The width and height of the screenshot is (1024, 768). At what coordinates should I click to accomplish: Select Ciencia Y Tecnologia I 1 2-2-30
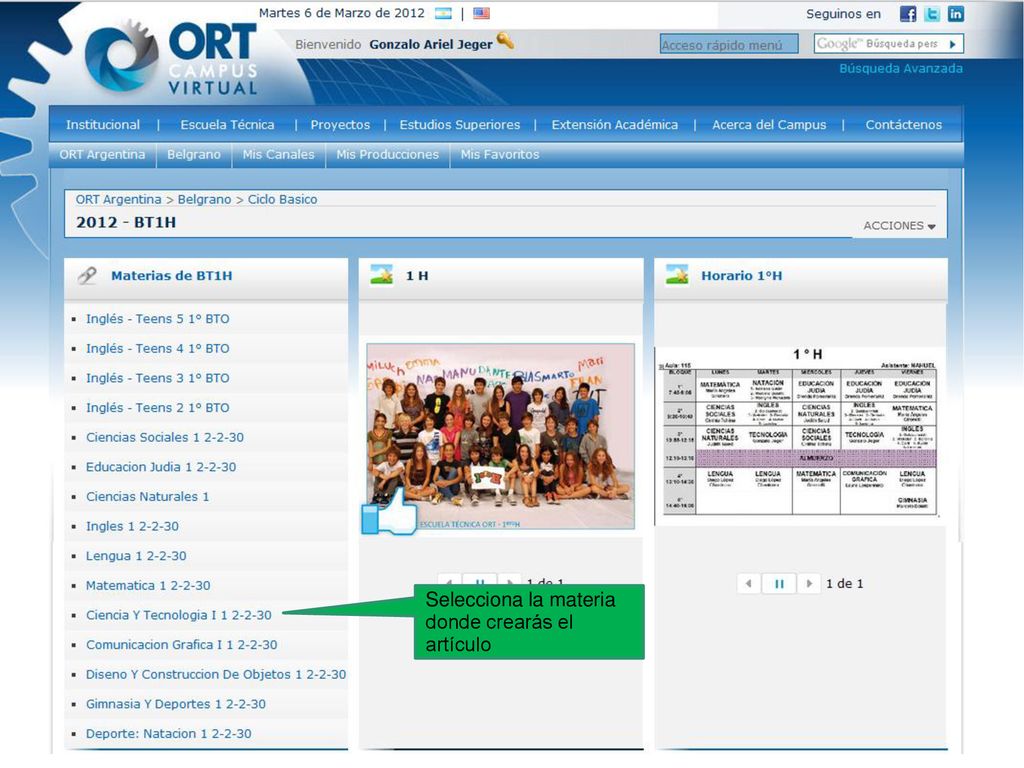click(x=178, y=615)
